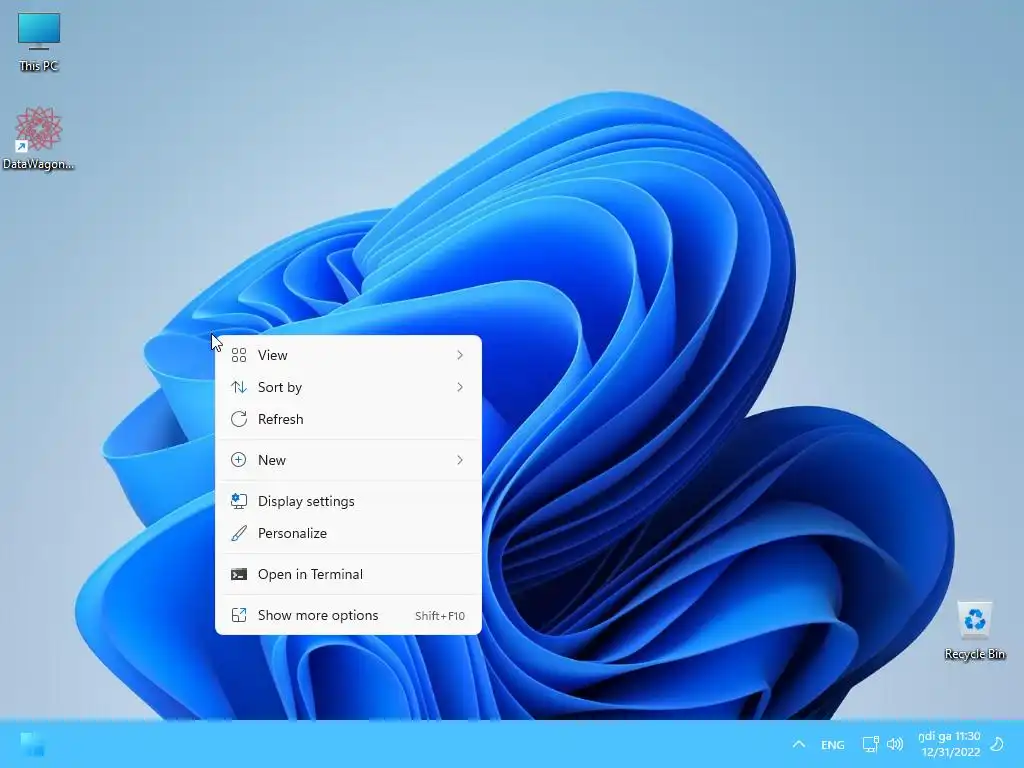Choose Display settings from menu
This screenshot has width=1024, height=768.
tap(348, 502)
